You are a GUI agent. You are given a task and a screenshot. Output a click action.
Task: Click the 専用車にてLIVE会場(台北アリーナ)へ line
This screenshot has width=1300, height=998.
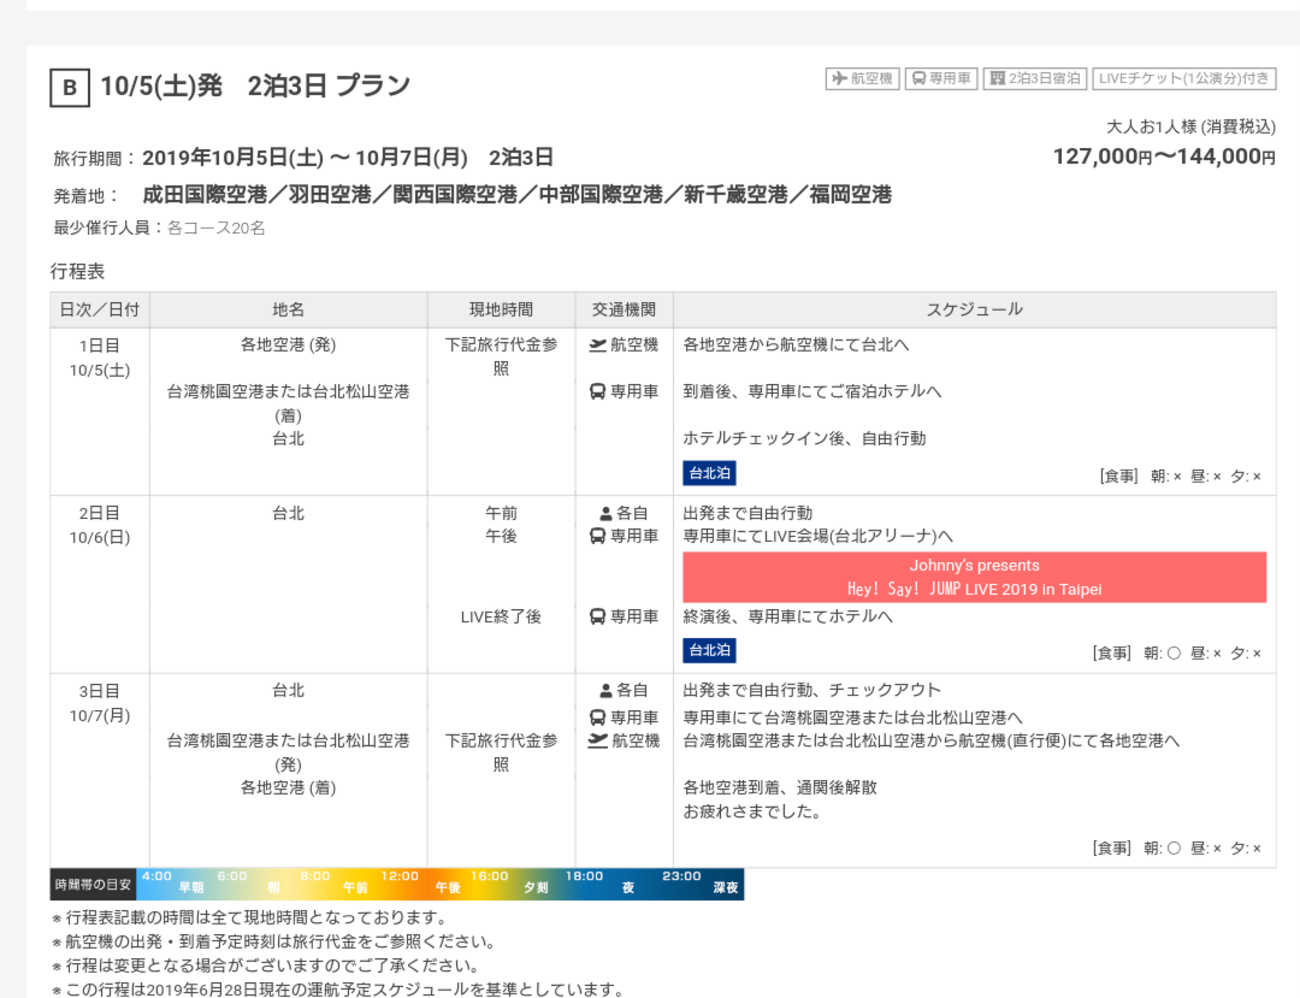pyautogui.click(x=818, y=537)
